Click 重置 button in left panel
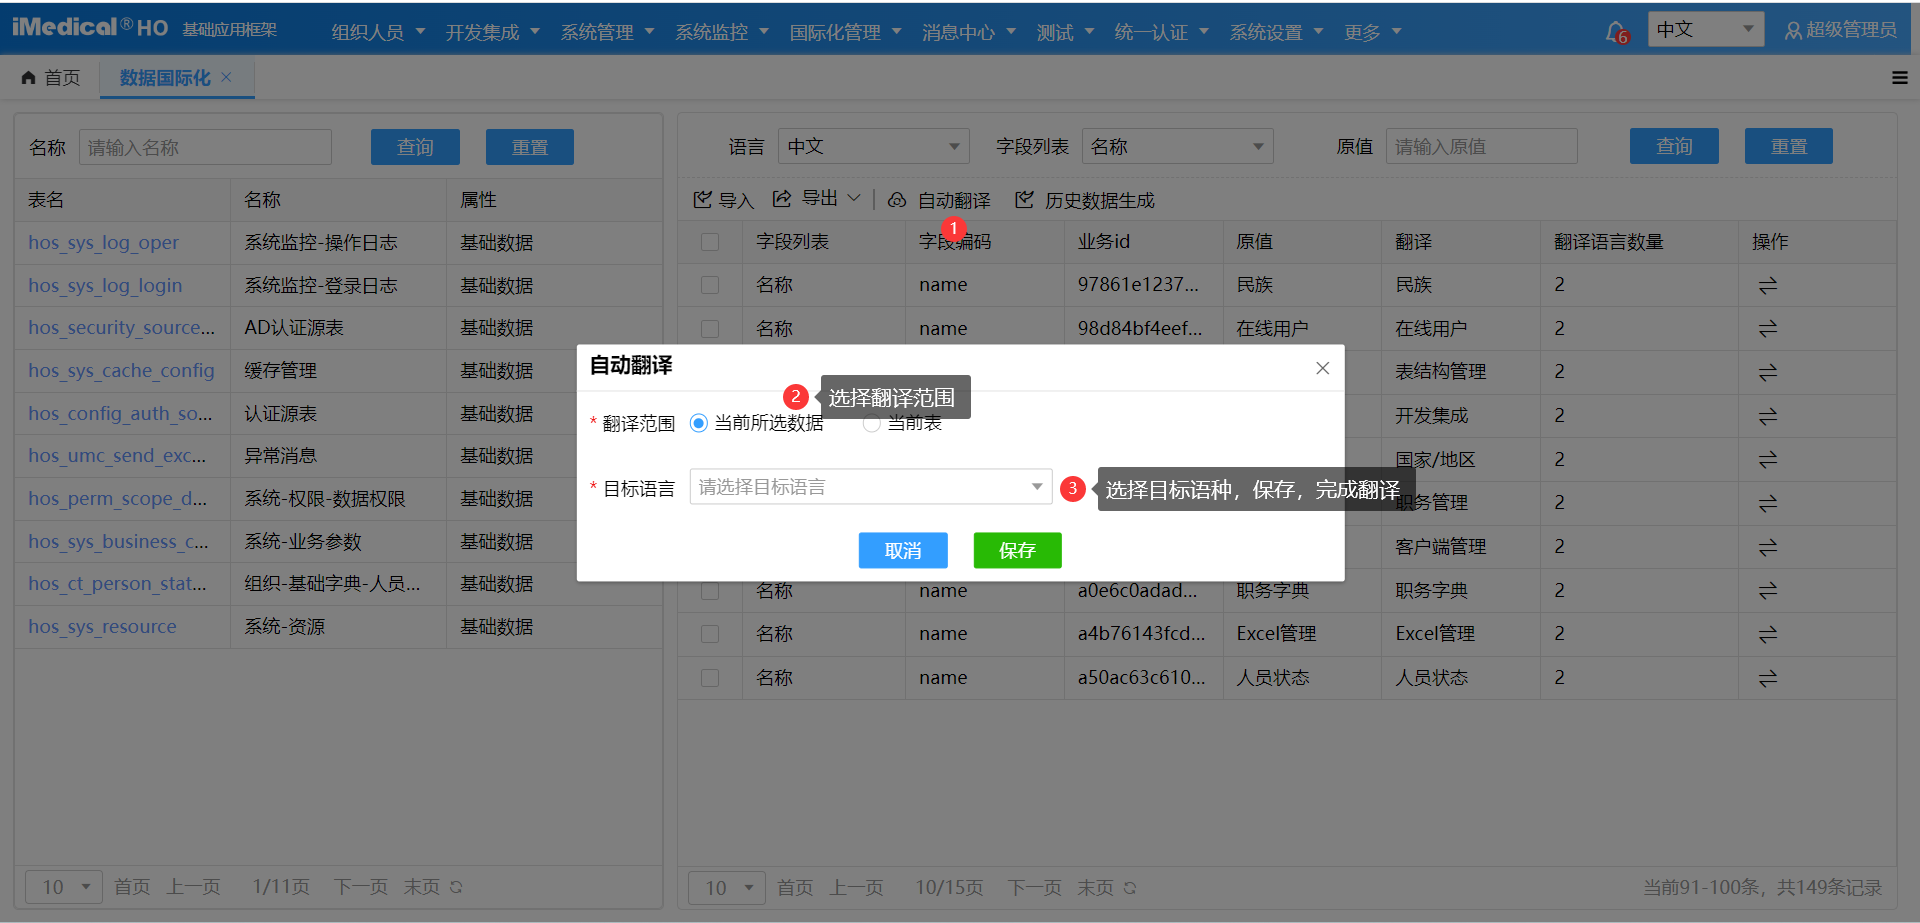This screenshot has width=1920, height=923. tap(530, 147)
